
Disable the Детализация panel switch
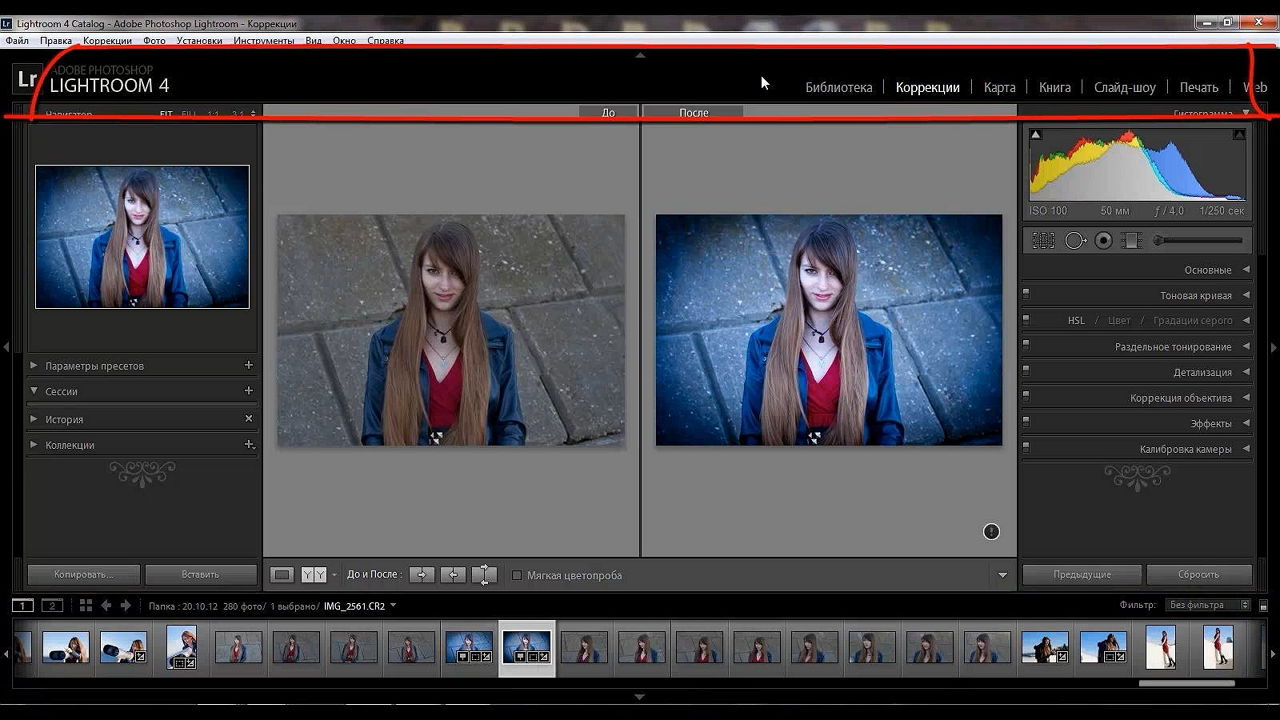1026,372
